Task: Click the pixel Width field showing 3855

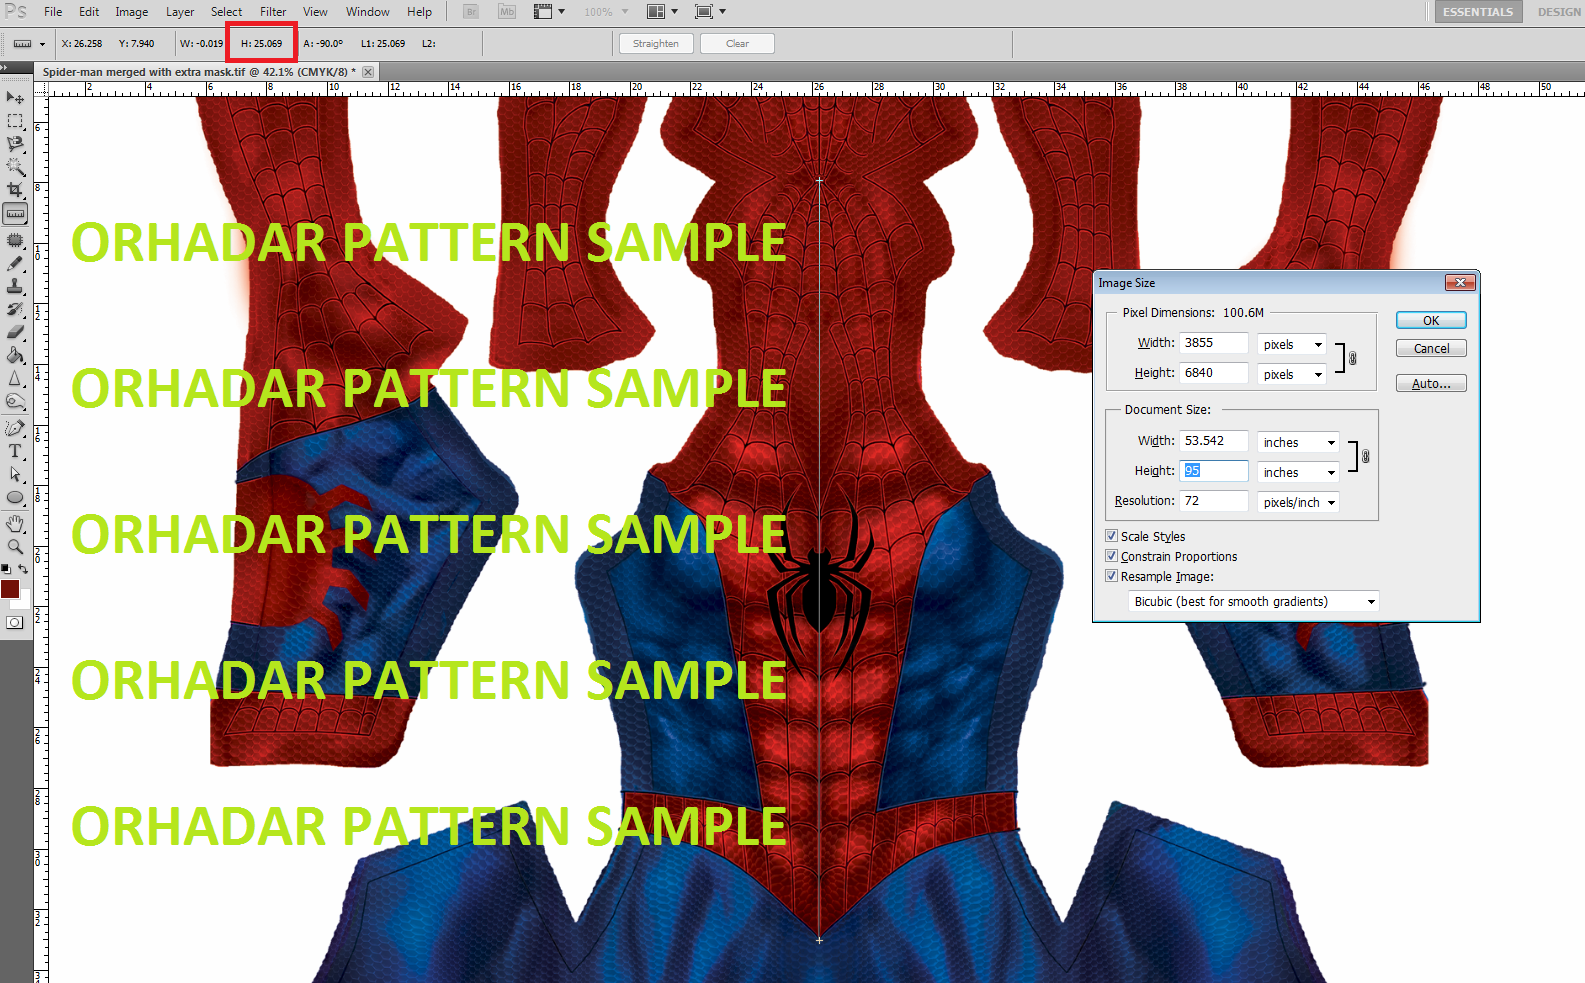Action: pos(1213,343)
